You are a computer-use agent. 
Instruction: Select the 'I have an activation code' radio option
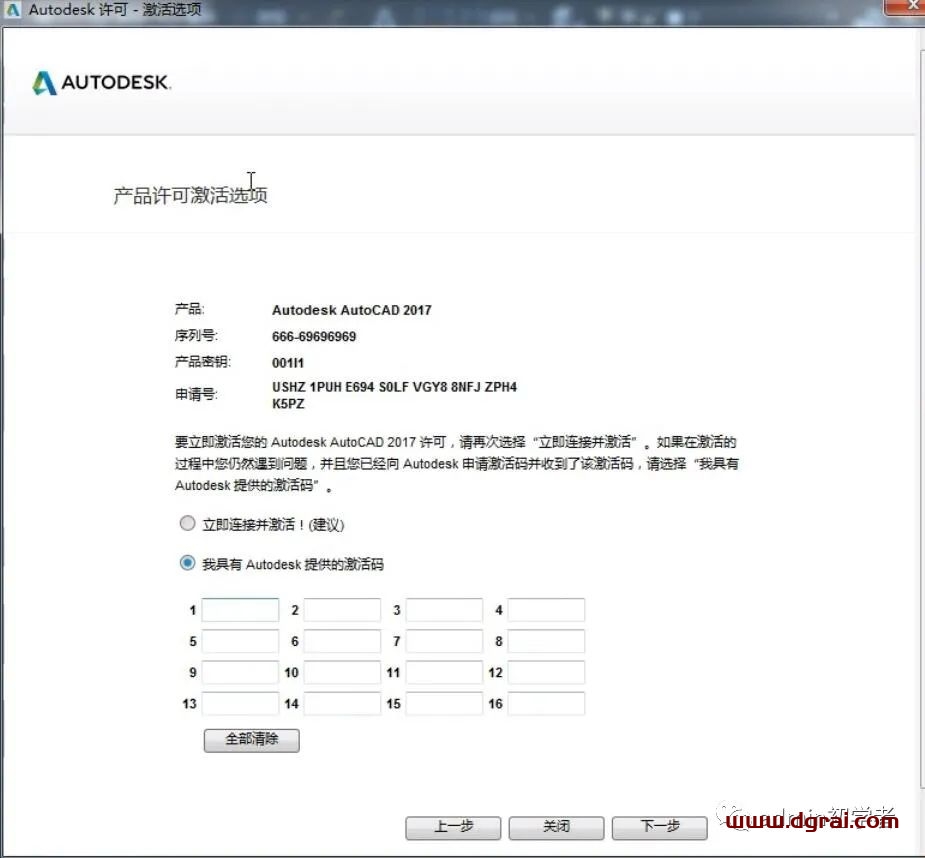(187, 563)
